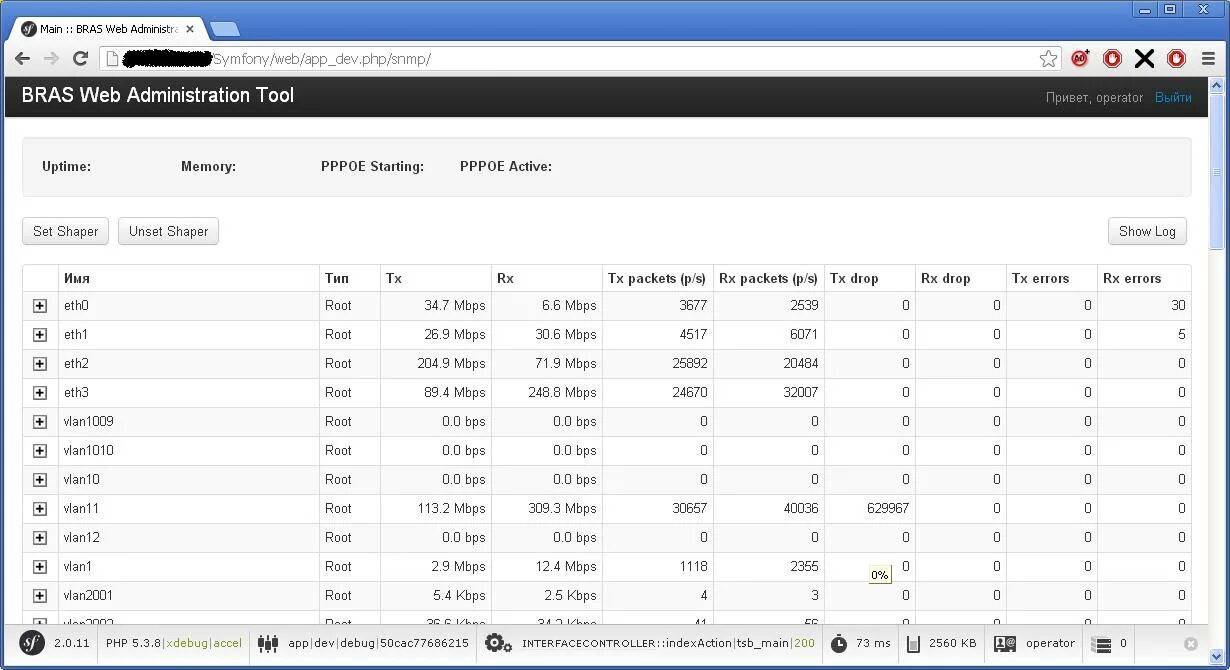Open a new browser tab
This screenshot has width=1230, height=670.
click(224, 29)
